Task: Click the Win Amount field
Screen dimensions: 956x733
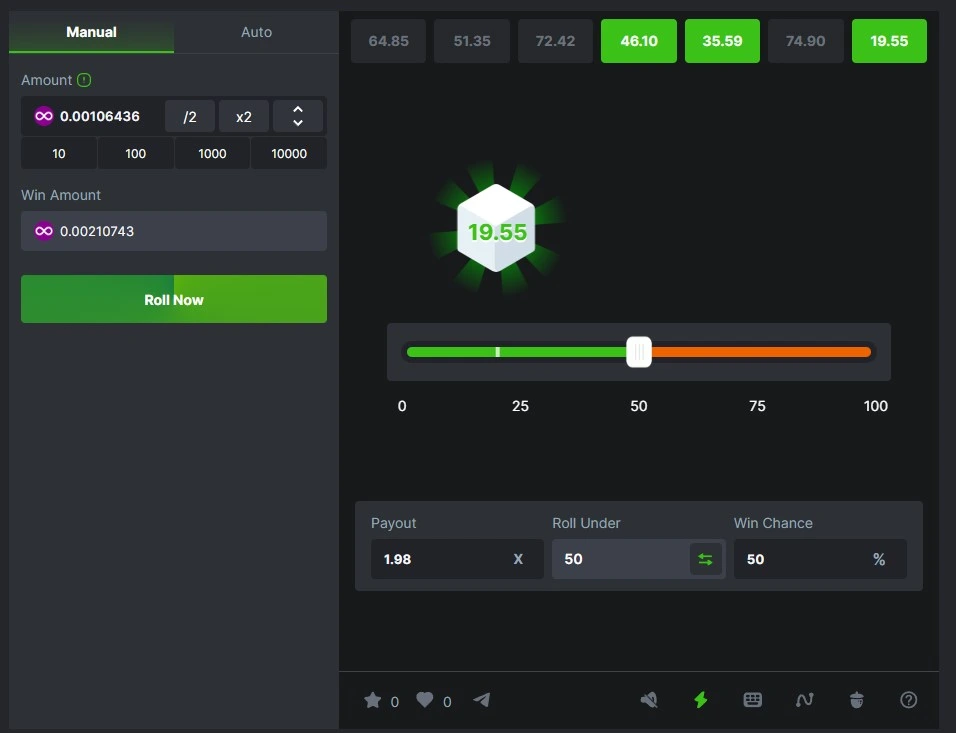Action: (174, 231)
